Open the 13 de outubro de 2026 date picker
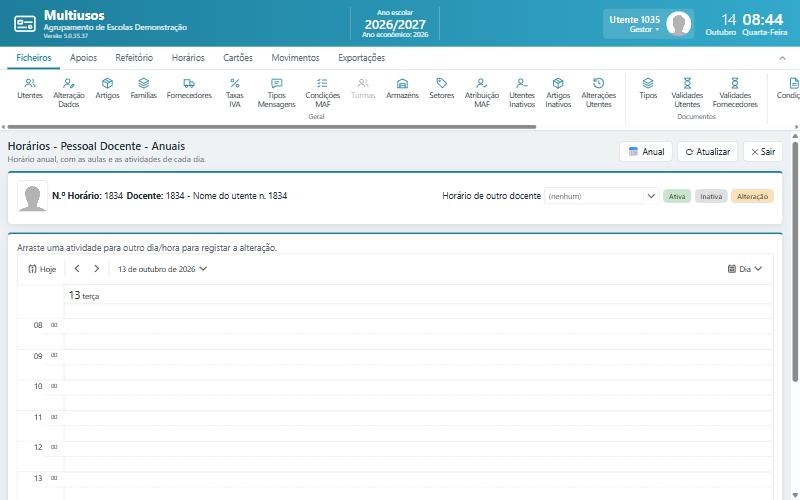Screen dimensions: 800x500 162,269
